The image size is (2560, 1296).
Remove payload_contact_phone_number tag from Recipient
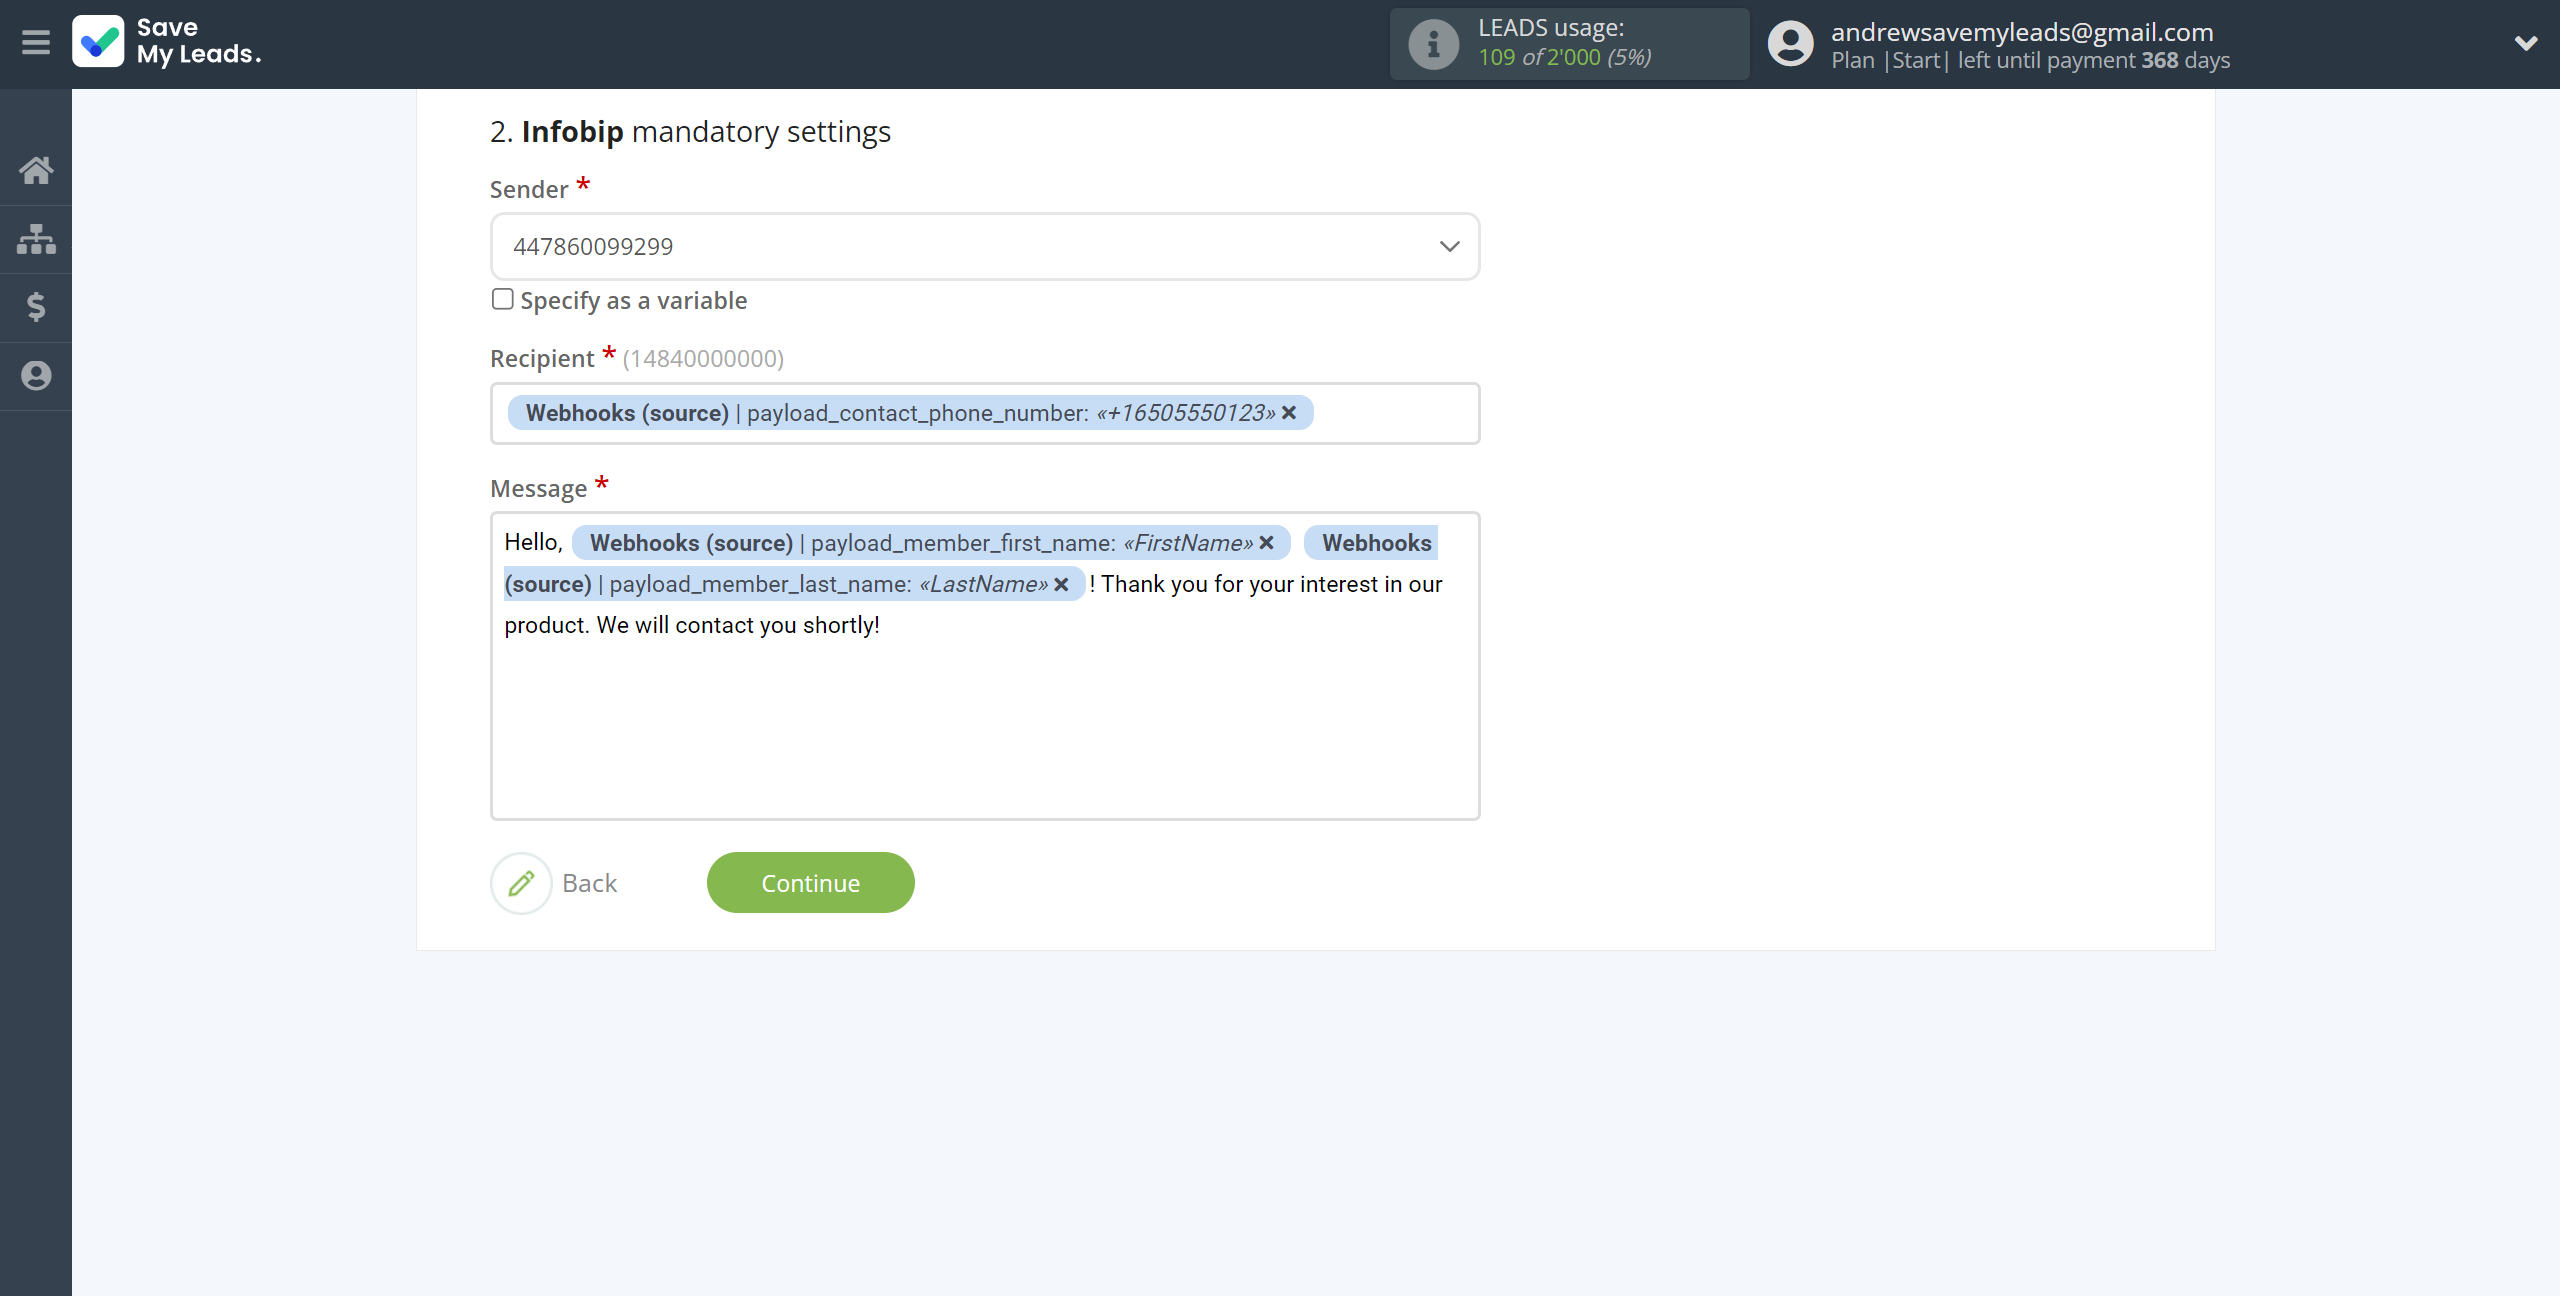(1290, 413)
